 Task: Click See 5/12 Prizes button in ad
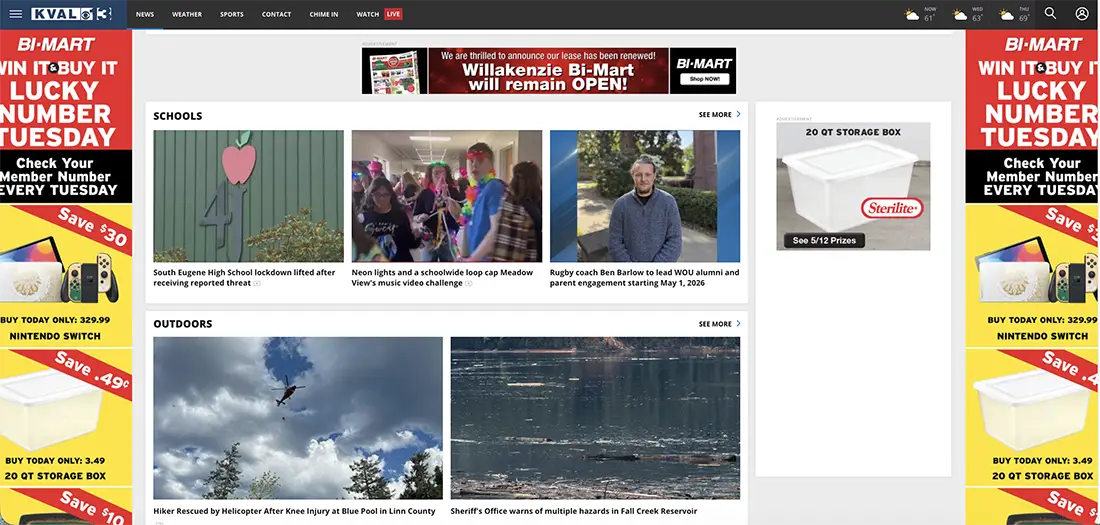[824, 240]
